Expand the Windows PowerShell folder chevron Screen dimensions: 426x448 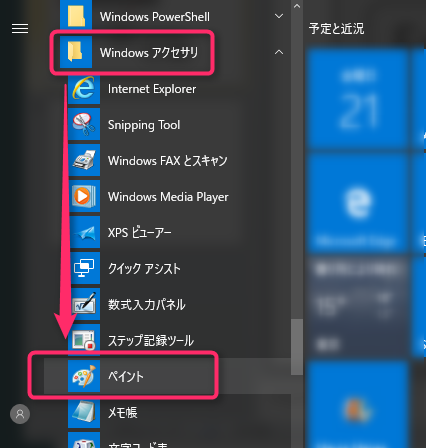point(279,16)
